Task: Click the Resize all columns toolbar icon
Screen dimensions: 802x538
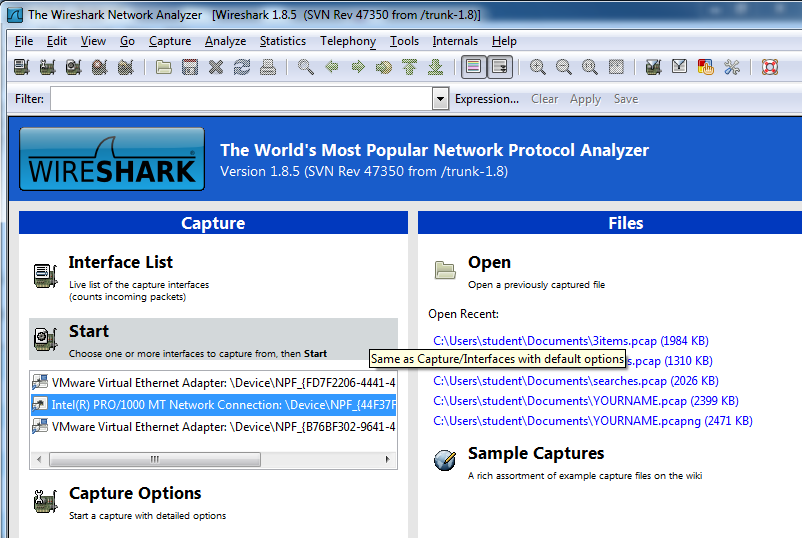Action: (616, 67)
